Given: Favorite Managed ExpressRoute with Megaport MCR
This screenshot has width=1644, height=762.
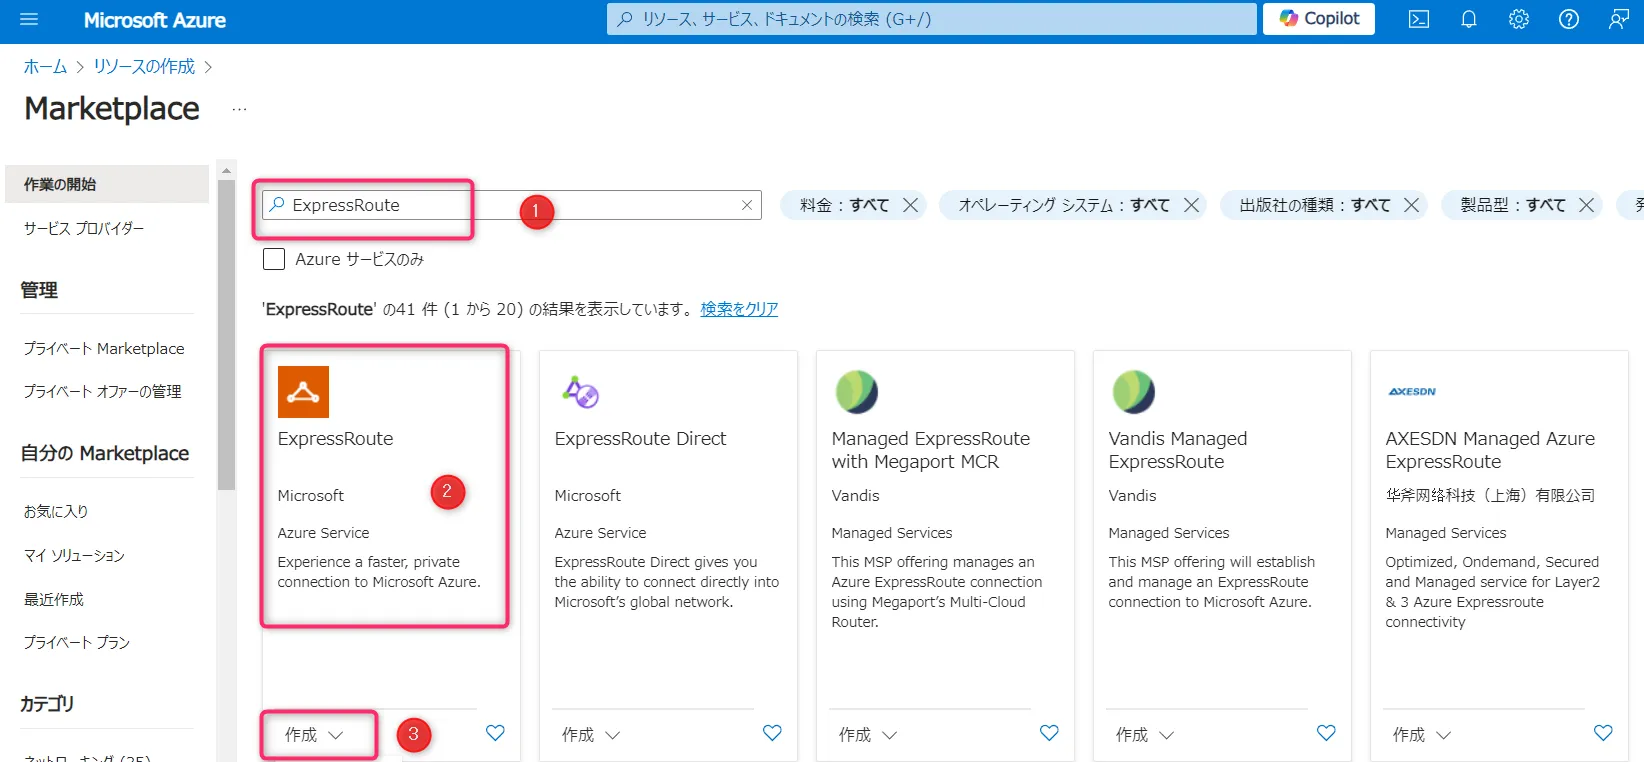Looking at the screenshot, I should 1049,733.
